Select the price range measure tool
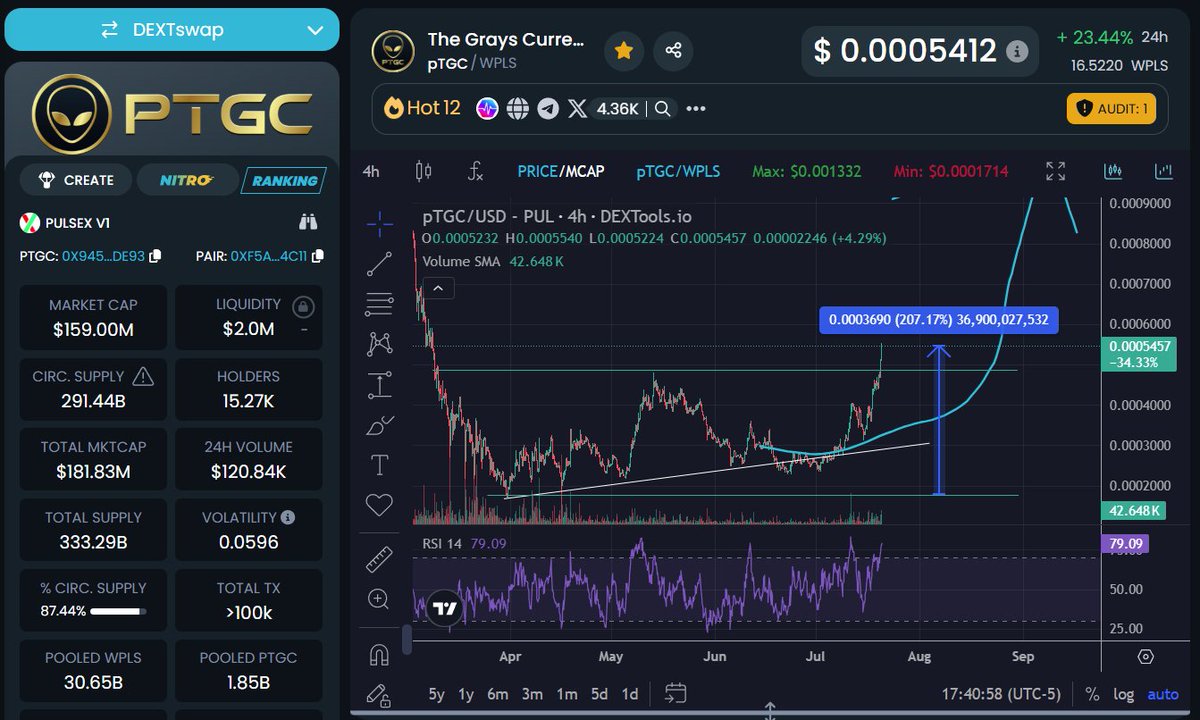Viewport: 1200px width, 720px height. pos(379,384)
